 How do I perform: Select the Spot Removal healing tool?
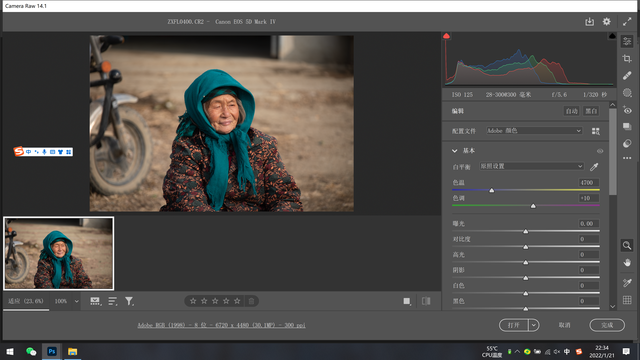pyautogui.click(x=627, y=76)
